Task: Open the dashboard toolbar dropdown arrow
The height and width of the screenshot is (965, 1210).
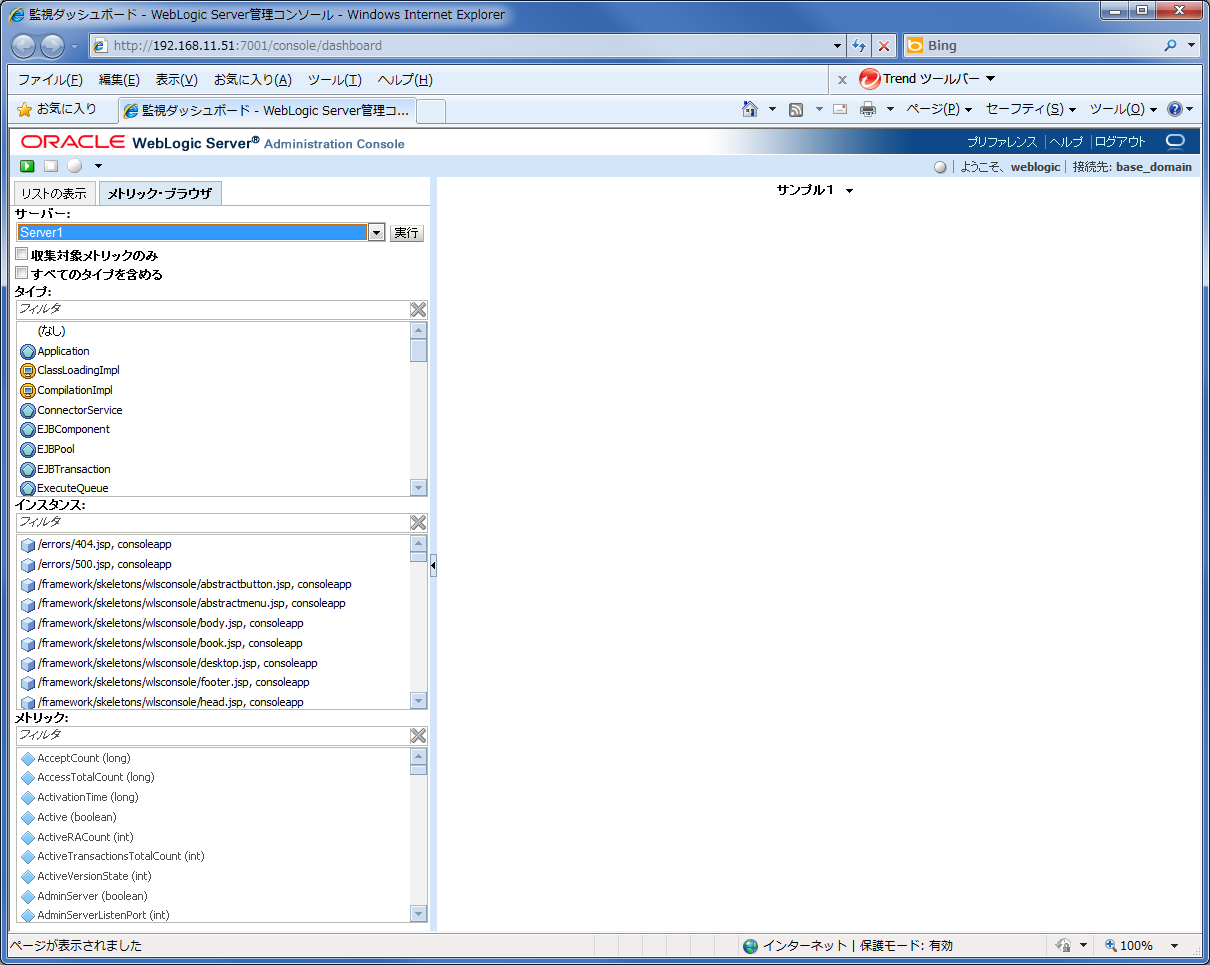Action: pyautogui.click(x=98, y=166)
